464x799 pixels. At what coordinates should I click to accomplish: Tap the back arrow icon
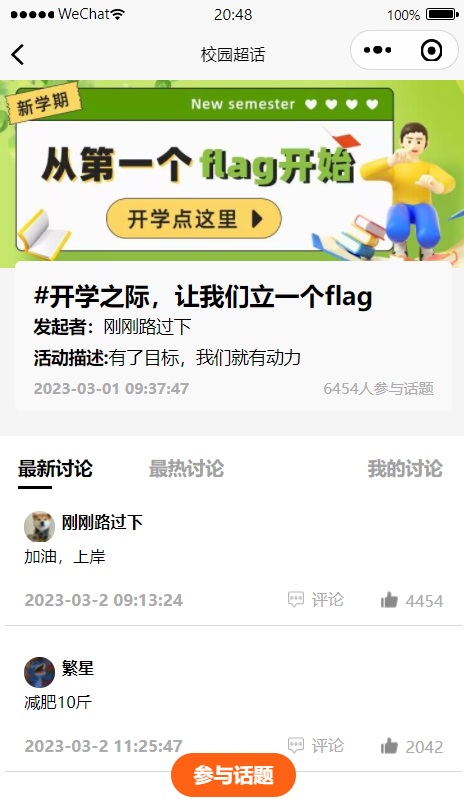pos(18,55)
